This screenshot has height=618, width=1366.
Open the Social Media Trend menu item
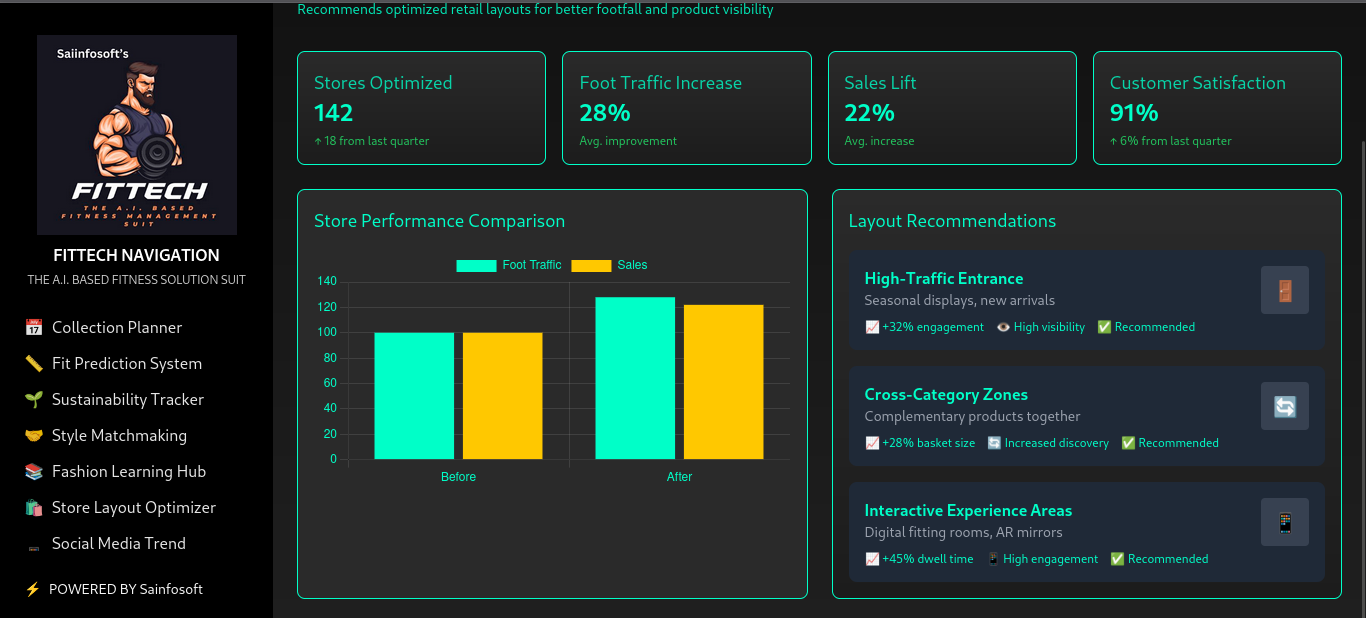pos(118,544)
